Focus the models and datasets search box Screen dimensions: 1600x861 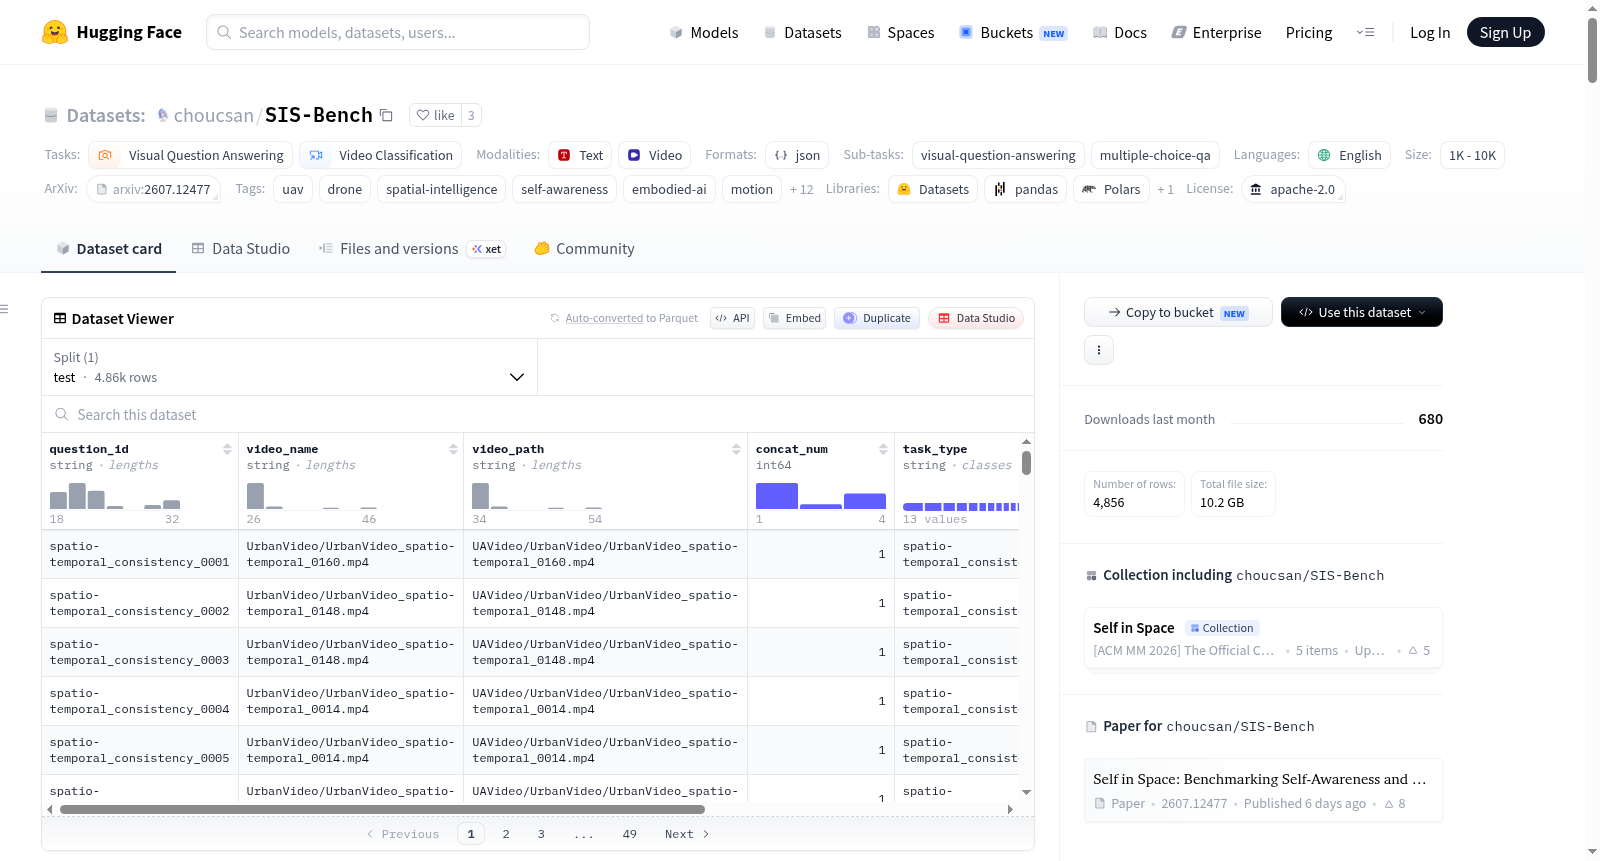[398, 32]
